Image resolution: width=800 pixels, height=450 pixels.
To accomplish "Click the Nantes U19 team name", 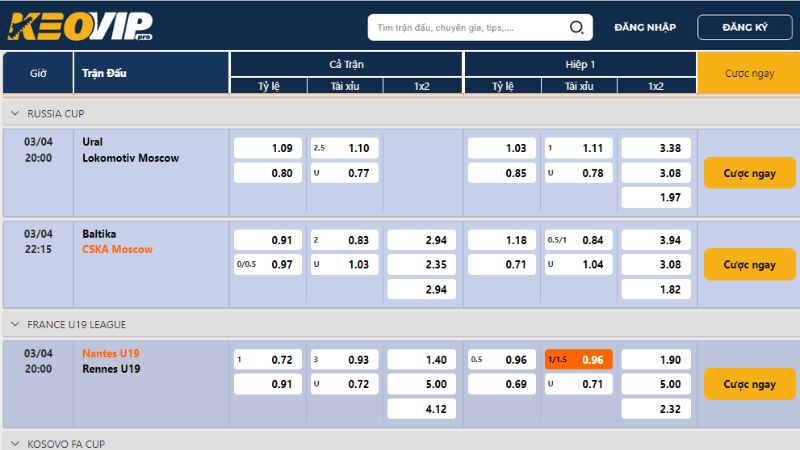I will tap(111, 353).
